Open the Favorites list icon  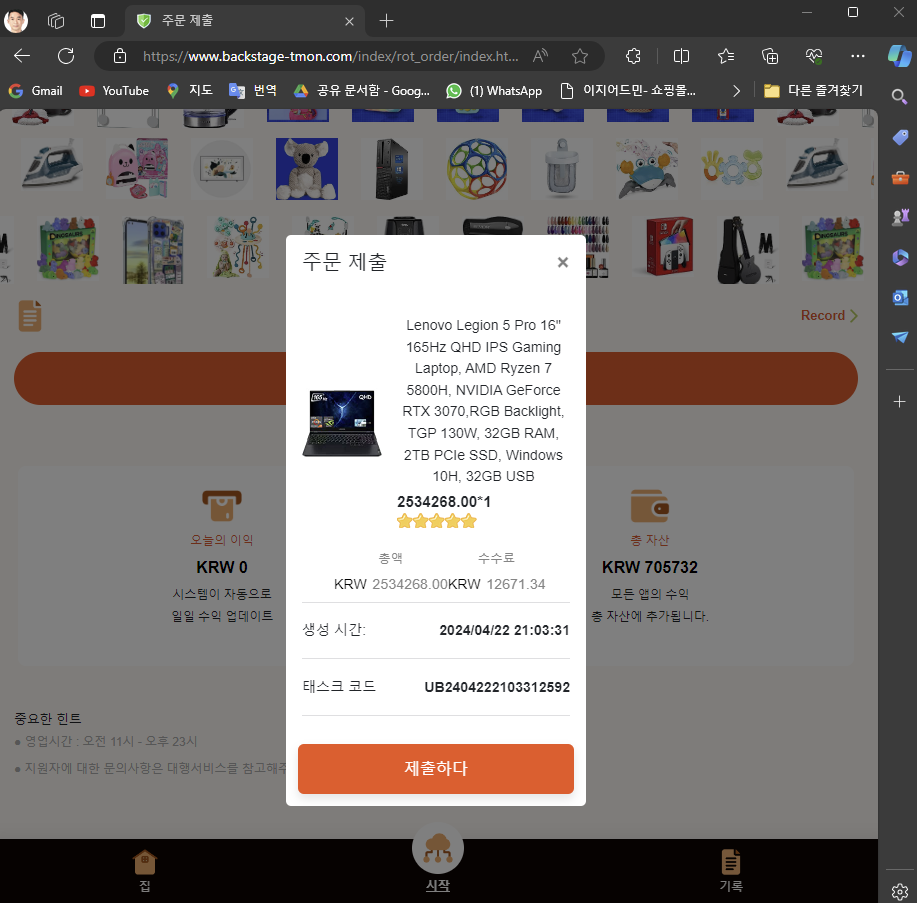(x=726, y=56)
